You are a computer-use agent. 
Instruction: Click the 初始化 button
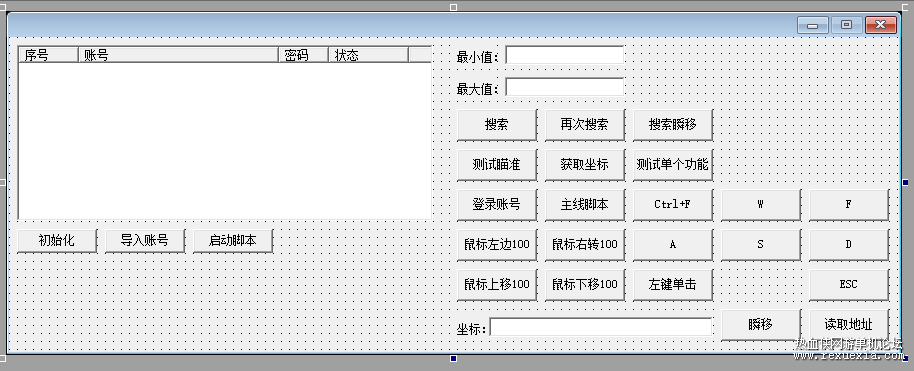tap(57, 241)
